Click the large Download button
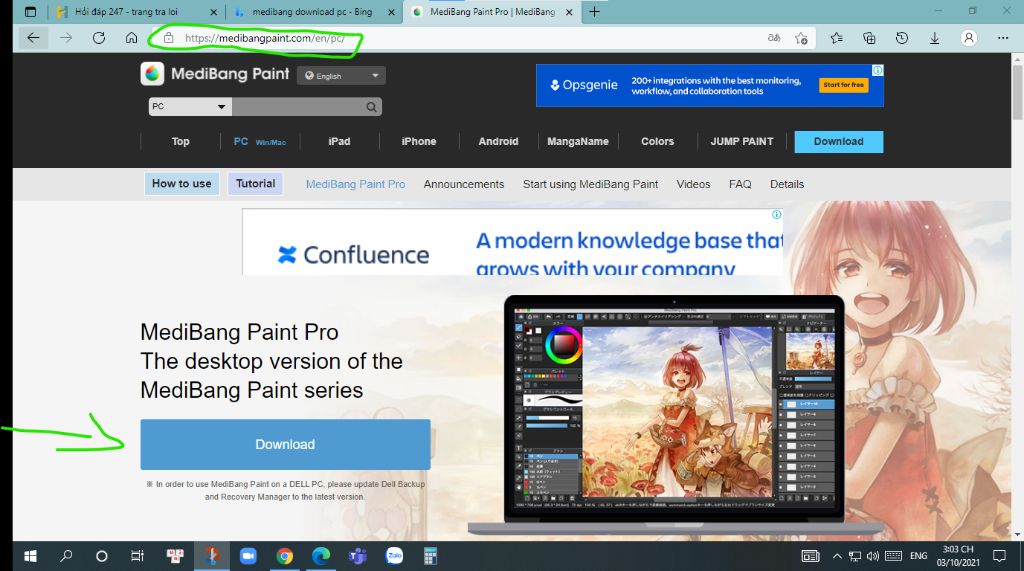 (x=285, y=444)
